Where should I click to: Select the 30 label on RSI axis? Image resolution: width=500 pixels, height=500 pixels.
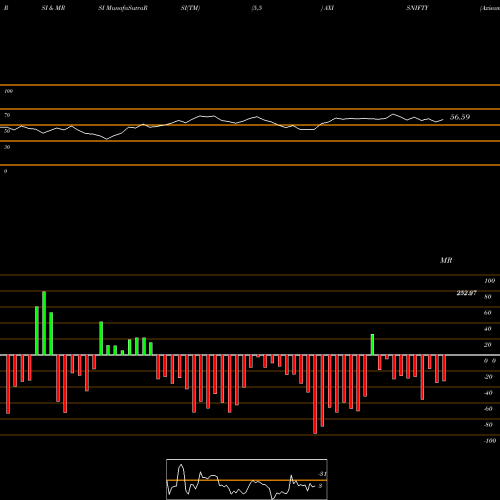pyautogui.click(x=7, y=147)
